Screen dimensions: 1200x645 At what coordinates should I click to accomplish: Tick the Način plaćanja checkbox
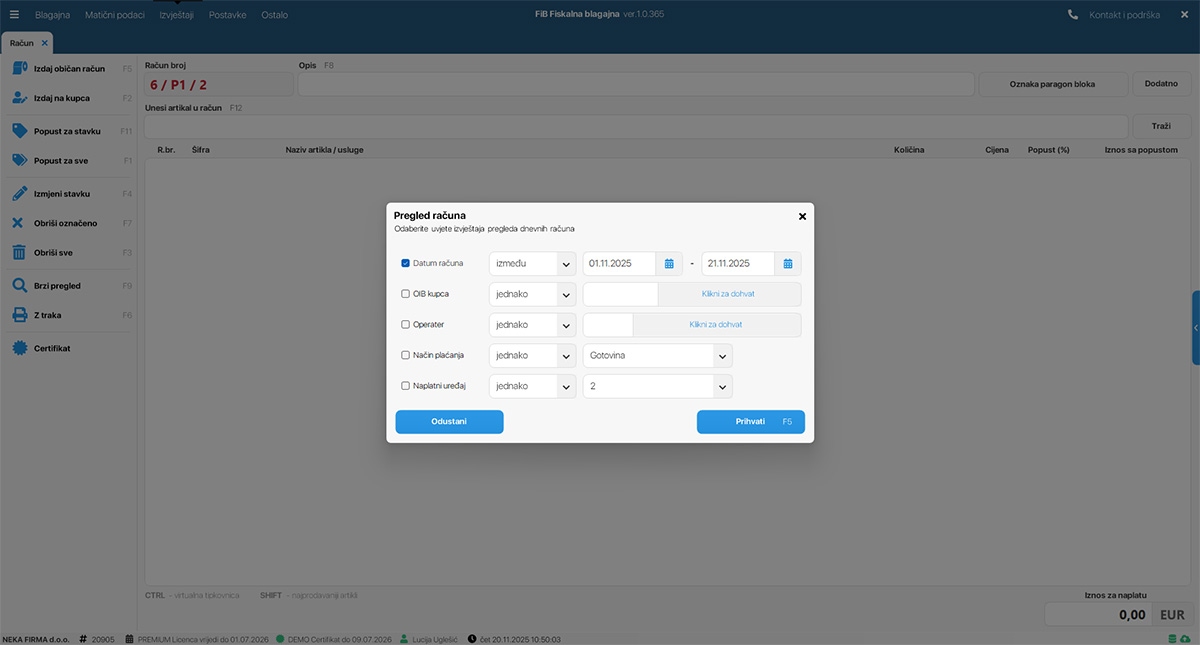[405, 356]
